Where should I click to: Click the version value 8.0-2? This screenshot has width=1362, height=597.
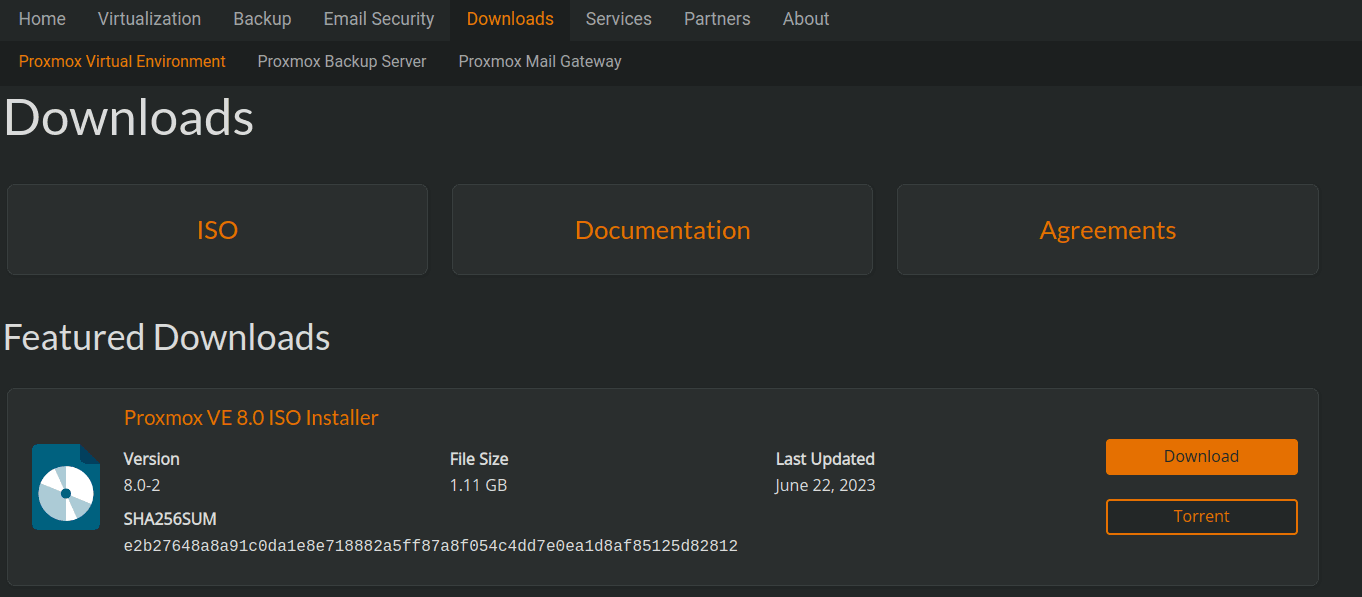point(142,486)
